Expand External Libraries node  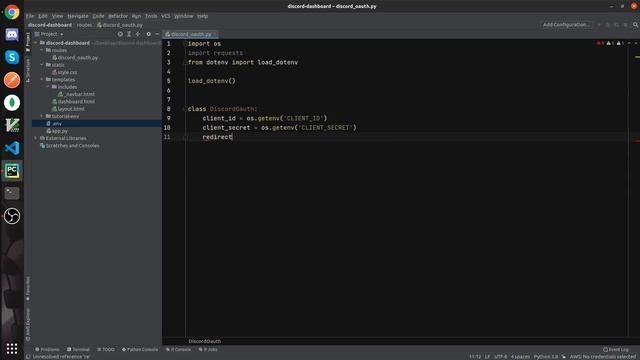[36, 138]
